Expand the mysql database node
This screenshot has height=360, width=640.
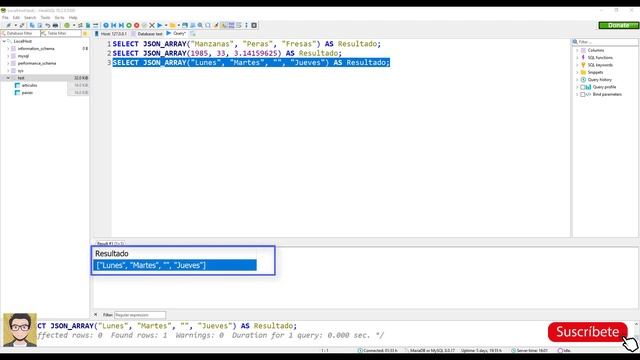(8, 56)
